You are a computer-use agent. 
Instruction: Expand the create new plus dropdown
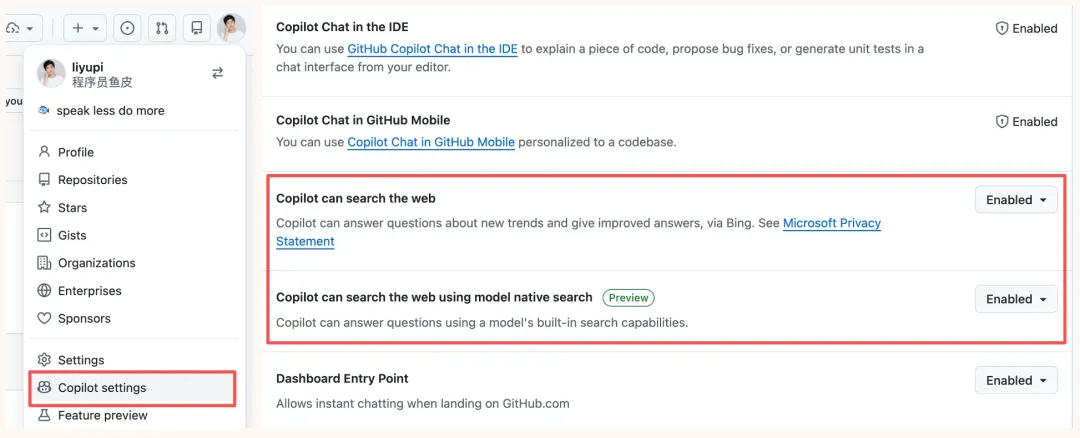click(x=86, y=28)
